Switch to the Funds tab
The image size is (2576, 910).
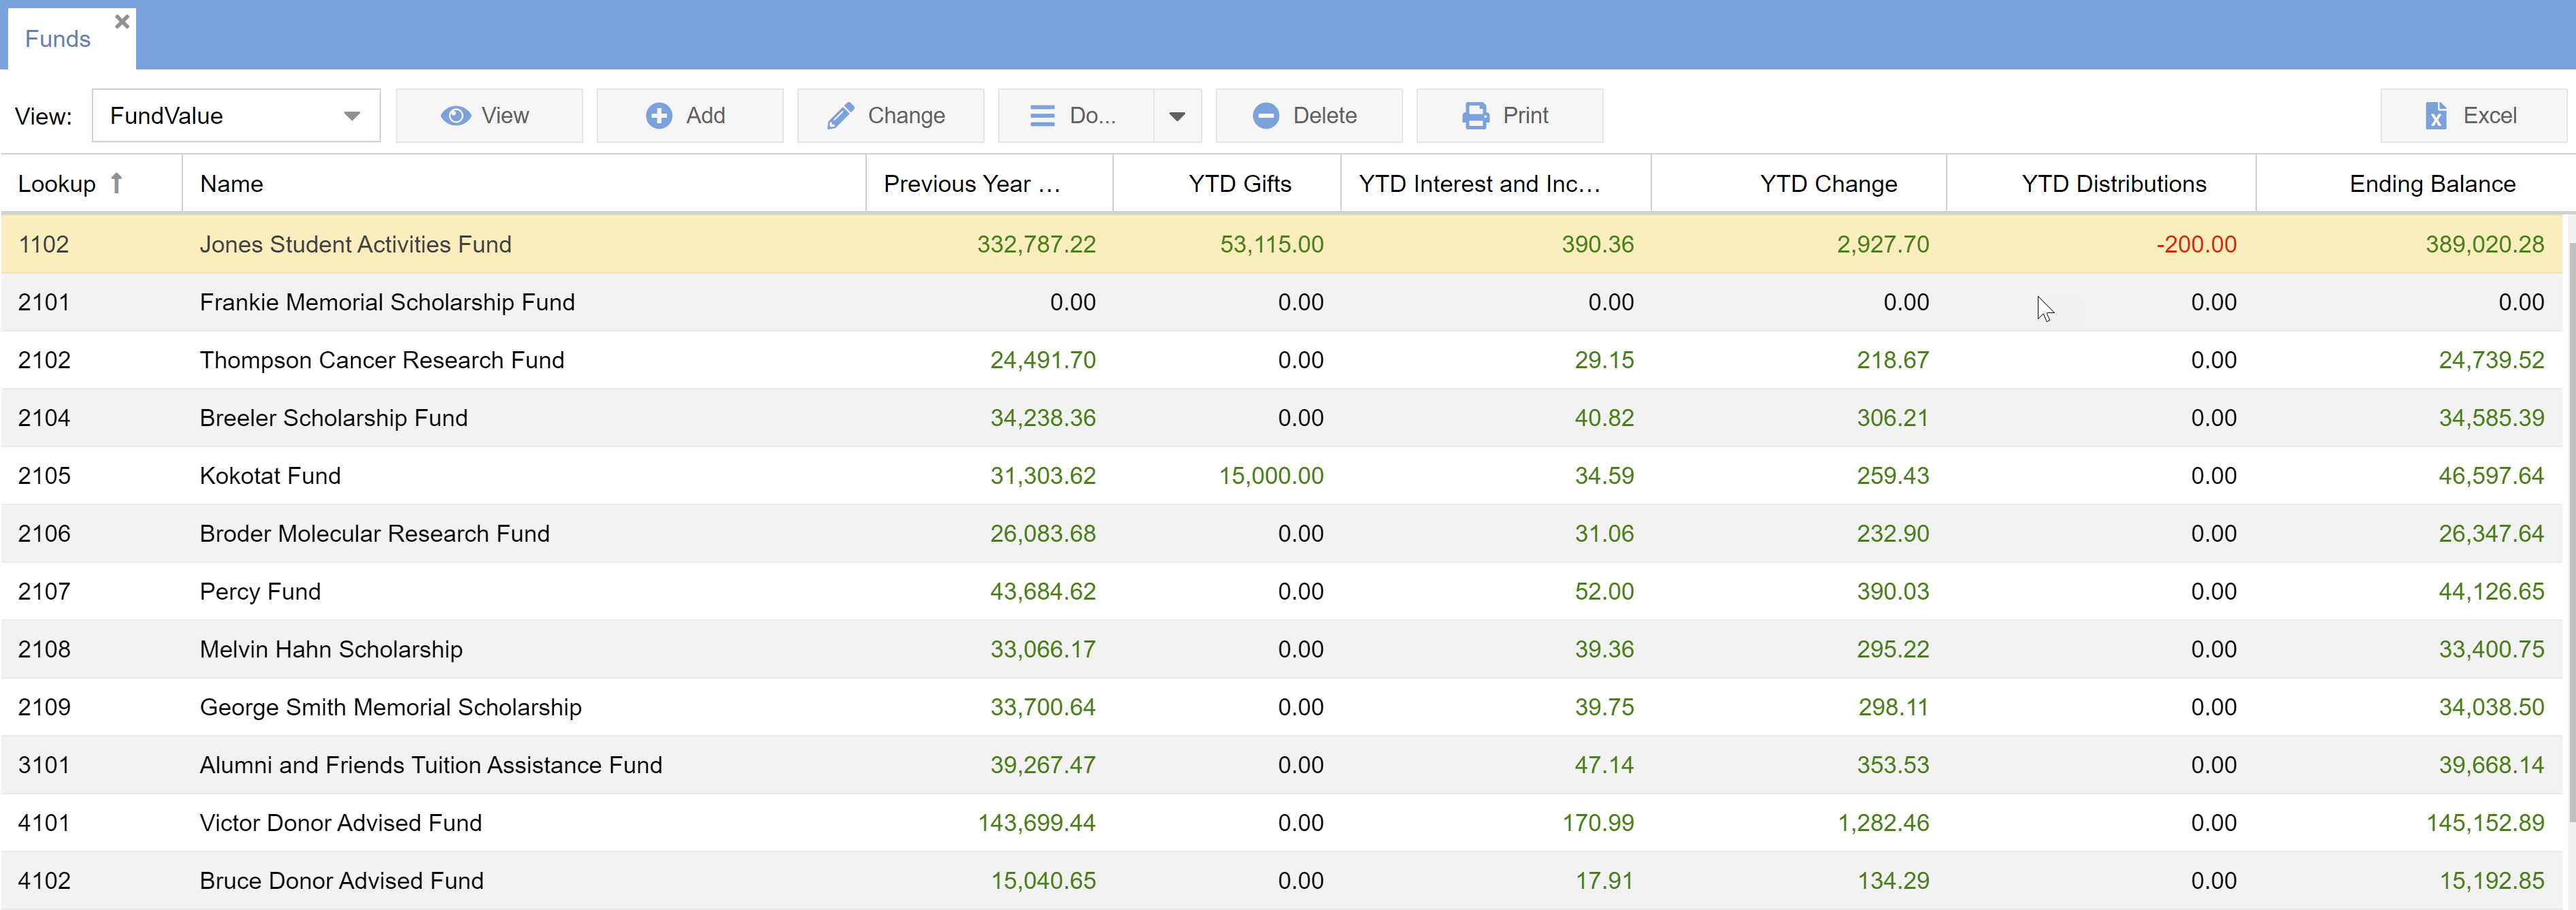tap(57, 39)
